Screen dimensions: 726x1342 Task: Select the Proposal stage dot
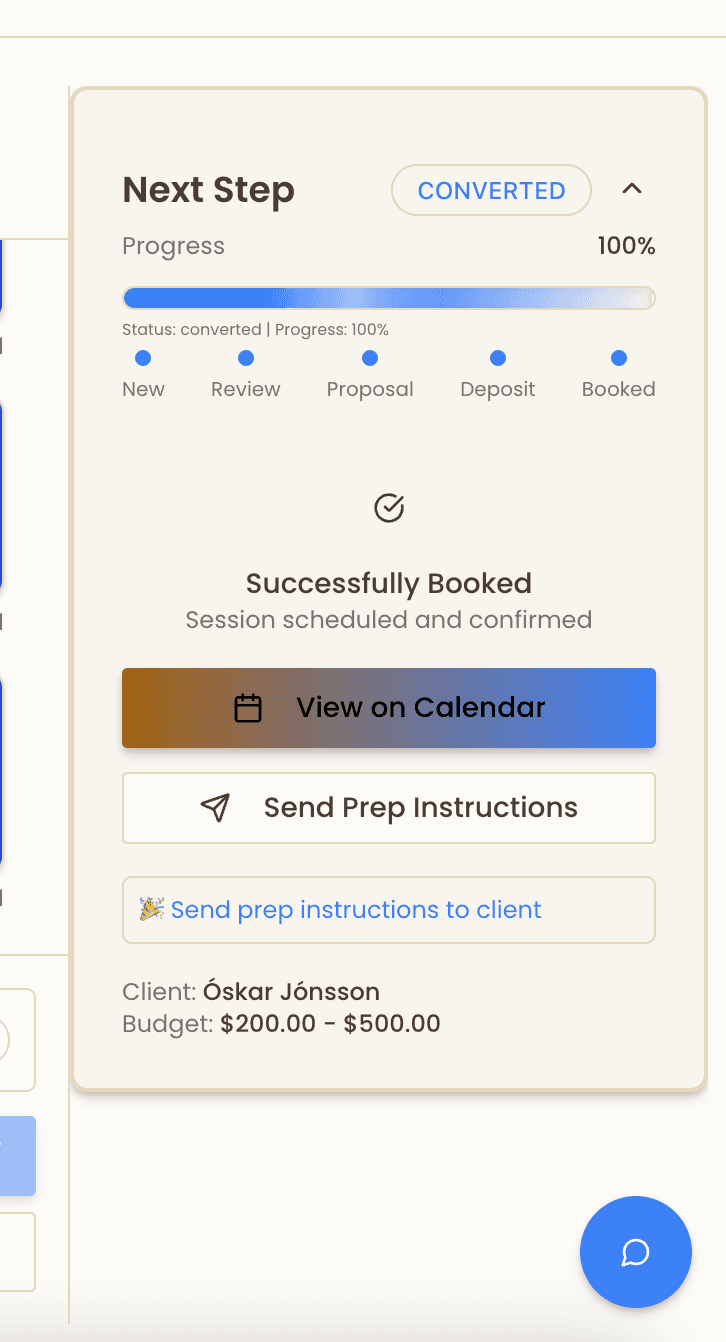(370, 358)
